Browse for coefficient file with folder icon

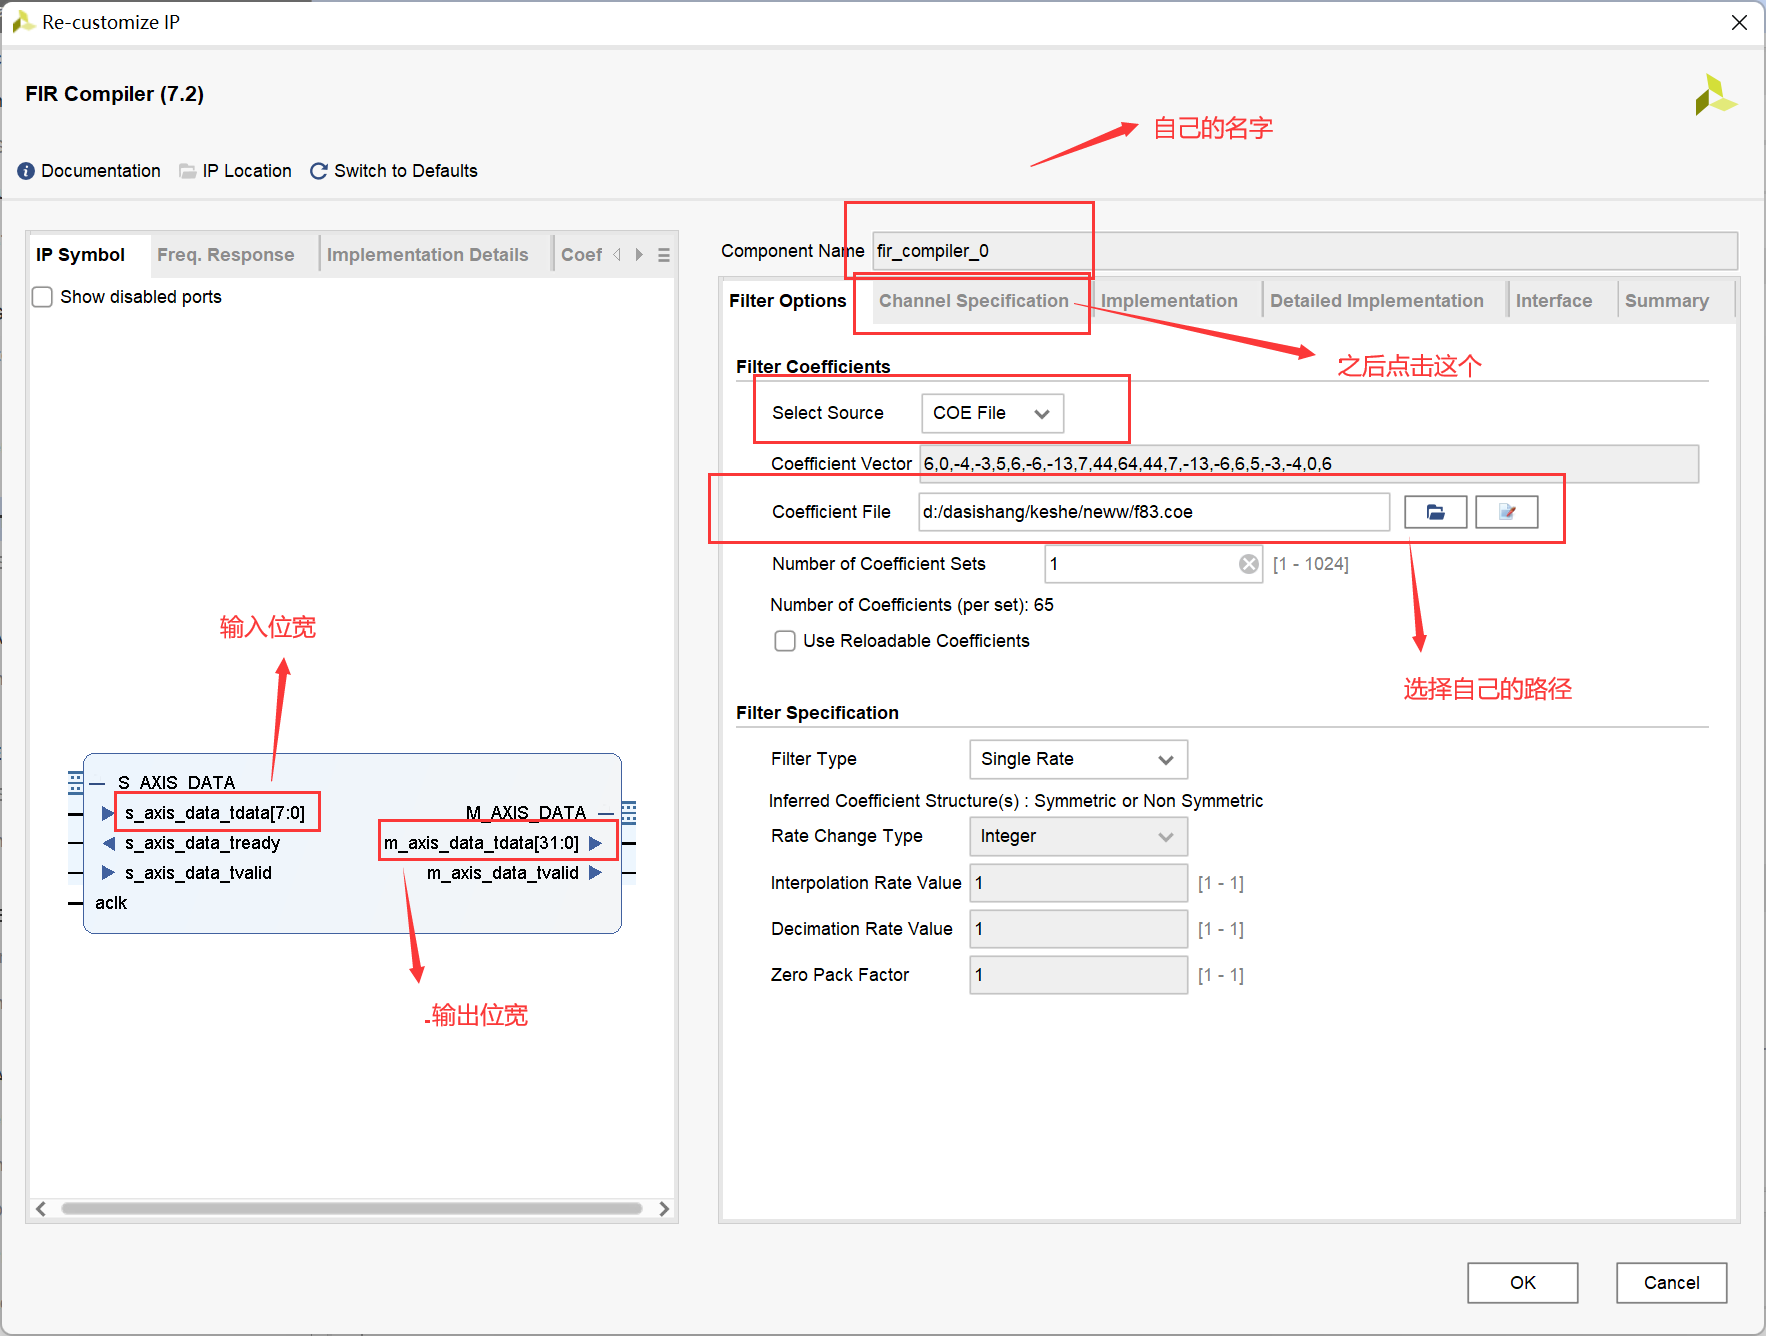pos(1435,512)
